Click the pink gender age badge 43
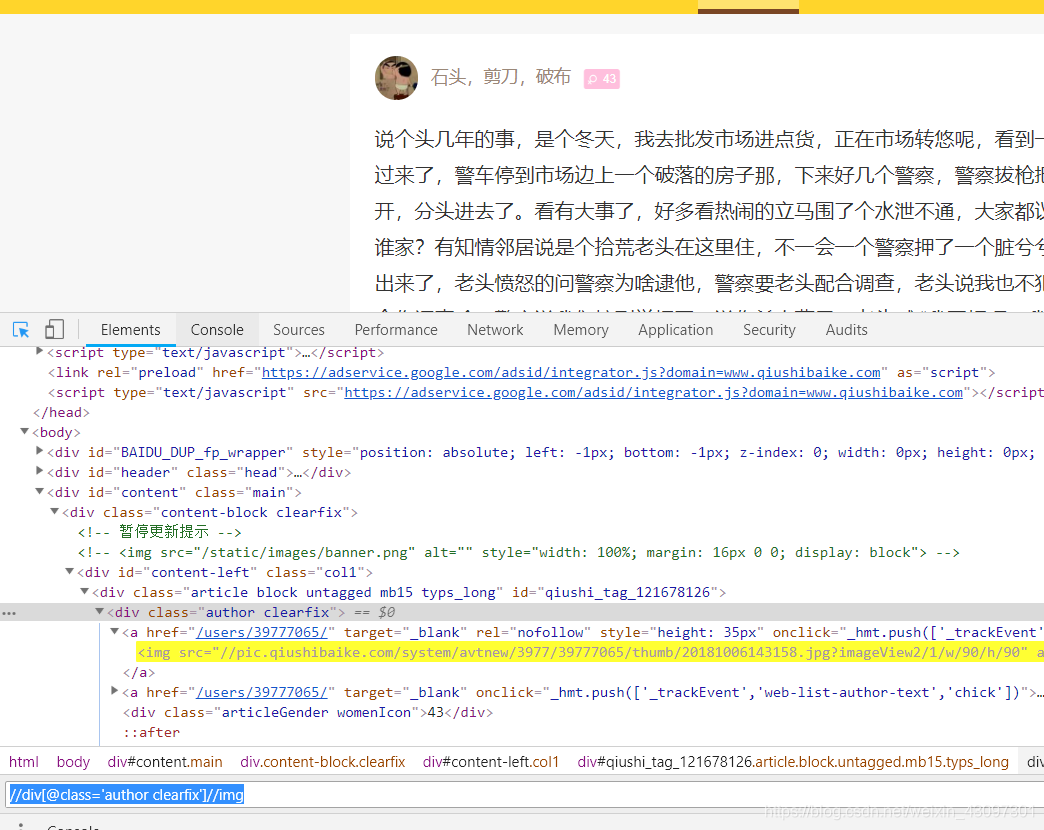The height and width of the screenshot is (830, 1044). [602, 79]
